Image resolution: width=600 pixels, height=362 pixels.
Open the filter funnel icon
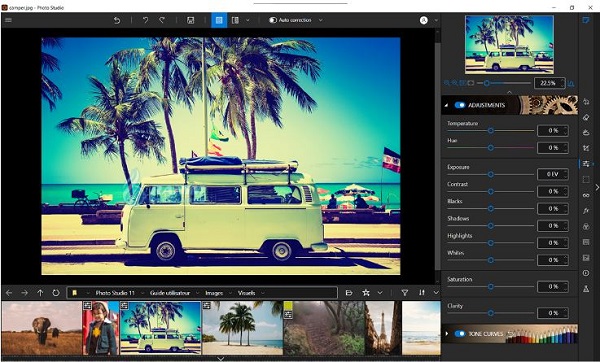(x=404, y=293)
